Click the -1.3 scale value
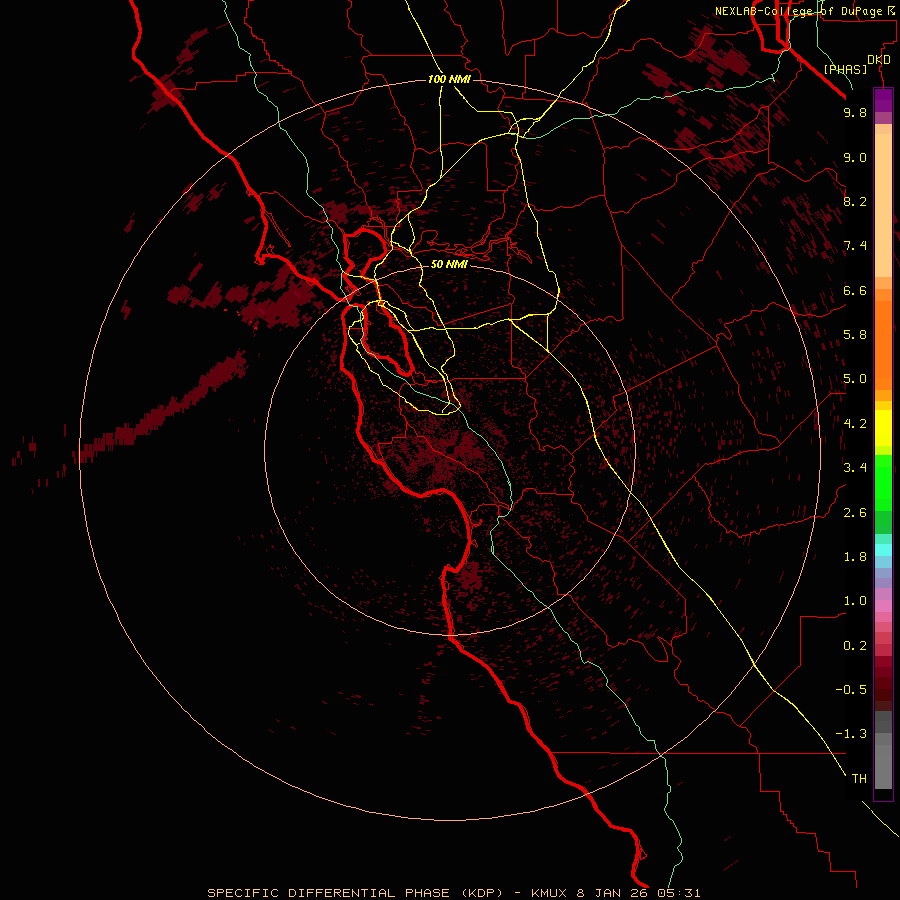 [851, 734]
